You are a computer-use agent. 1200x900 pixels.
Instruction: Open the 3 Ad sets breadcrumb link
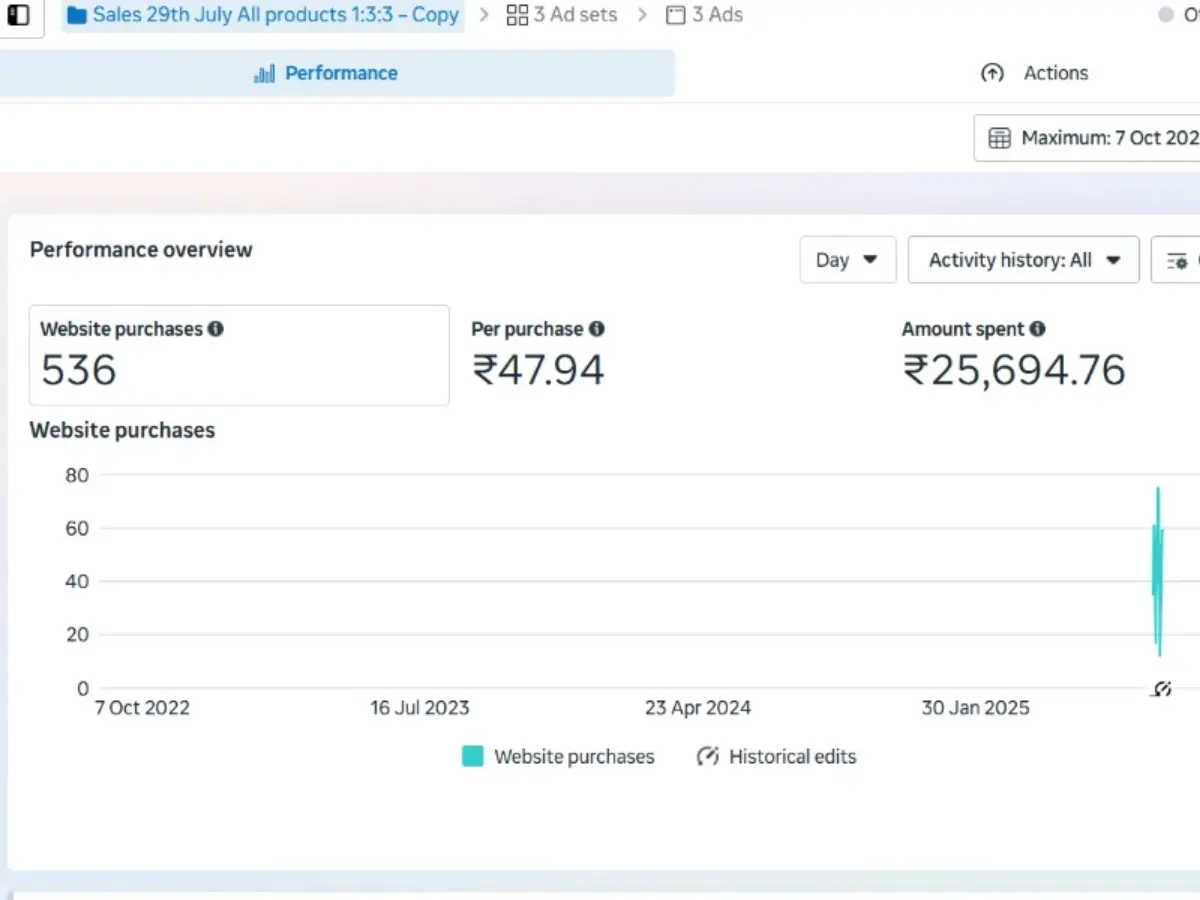pyautogui.click(x=574, y=15)
